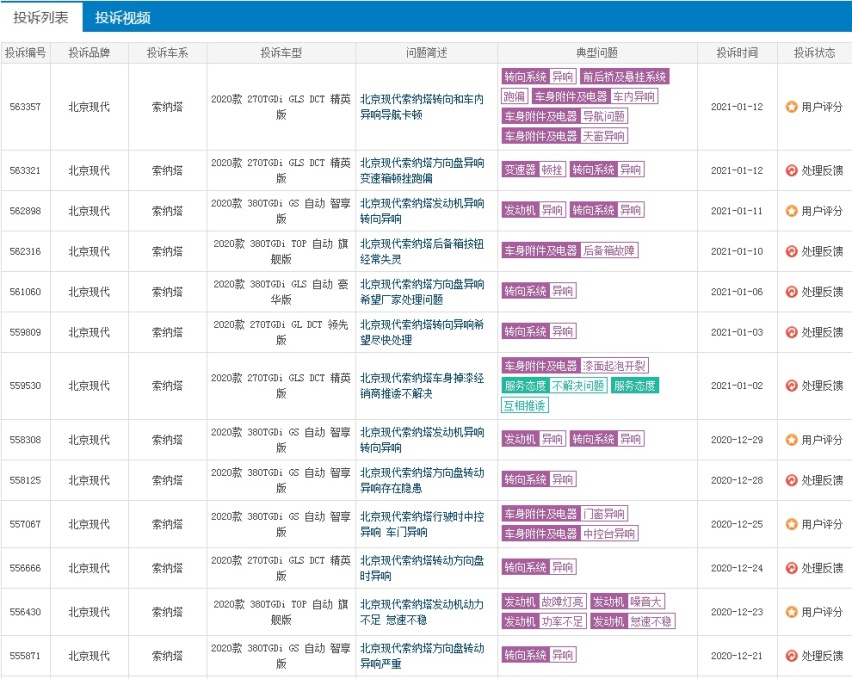Click the 用户评分 icon for complaint 557067
Viewport: 852px width, 679px height.
tap(791, 524)
